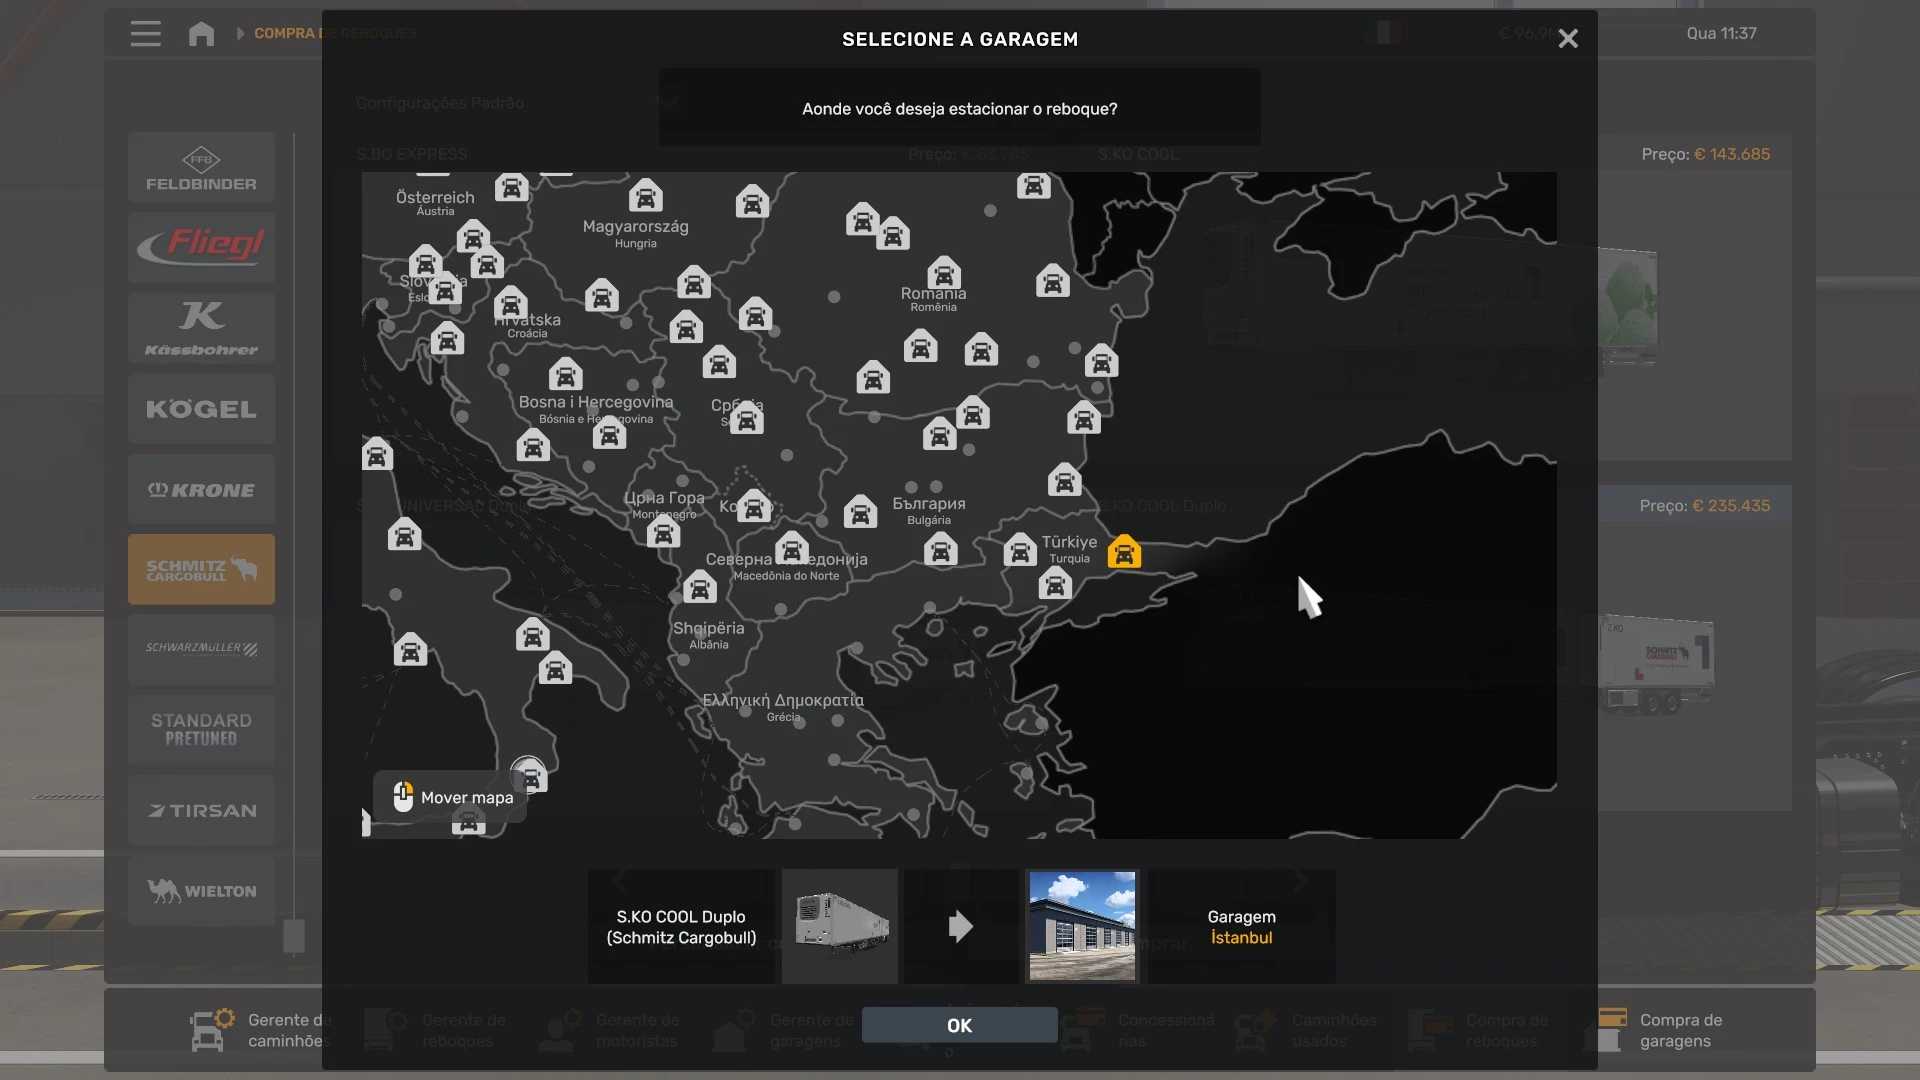1920x1080 pixels.
Task: Select the Krone brand logo
Action: [x=201, y=490]
